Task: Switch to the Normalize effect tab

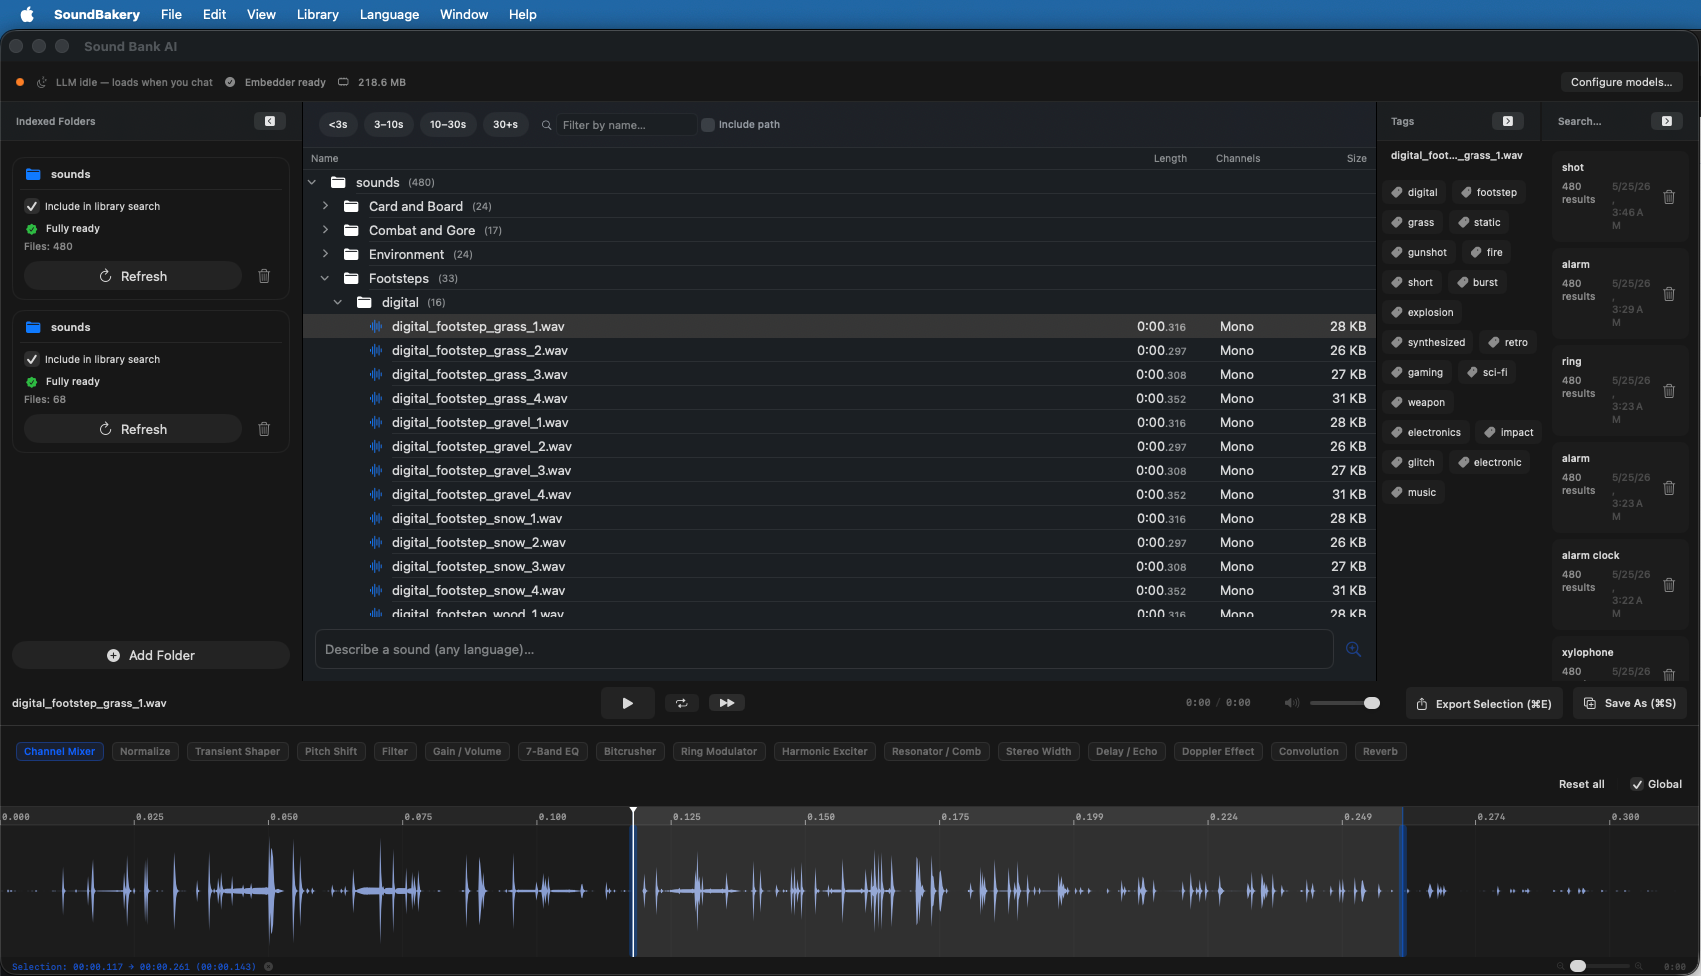Action: (145, 751)
